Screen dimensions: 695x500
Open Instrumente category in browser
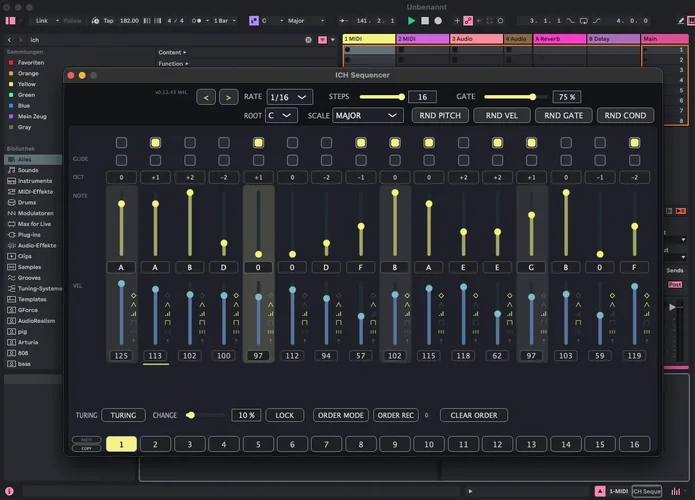click(x=35, y=181)
